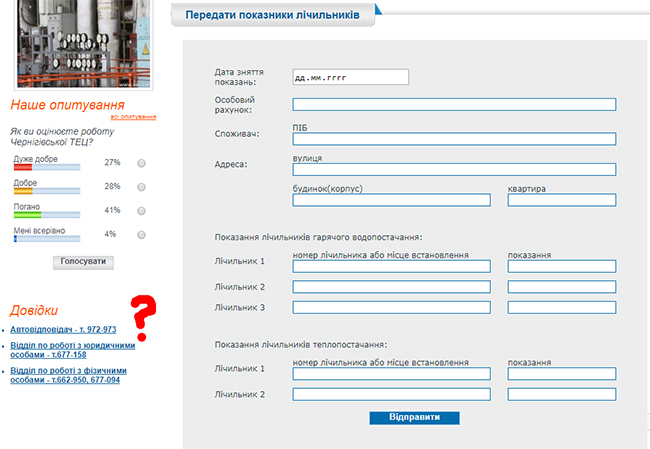Image resolution: width=650 pixels, height=449 pixels.
Task: Select the 'Дуже добре' radio button
Action: (x=141, y=163)
